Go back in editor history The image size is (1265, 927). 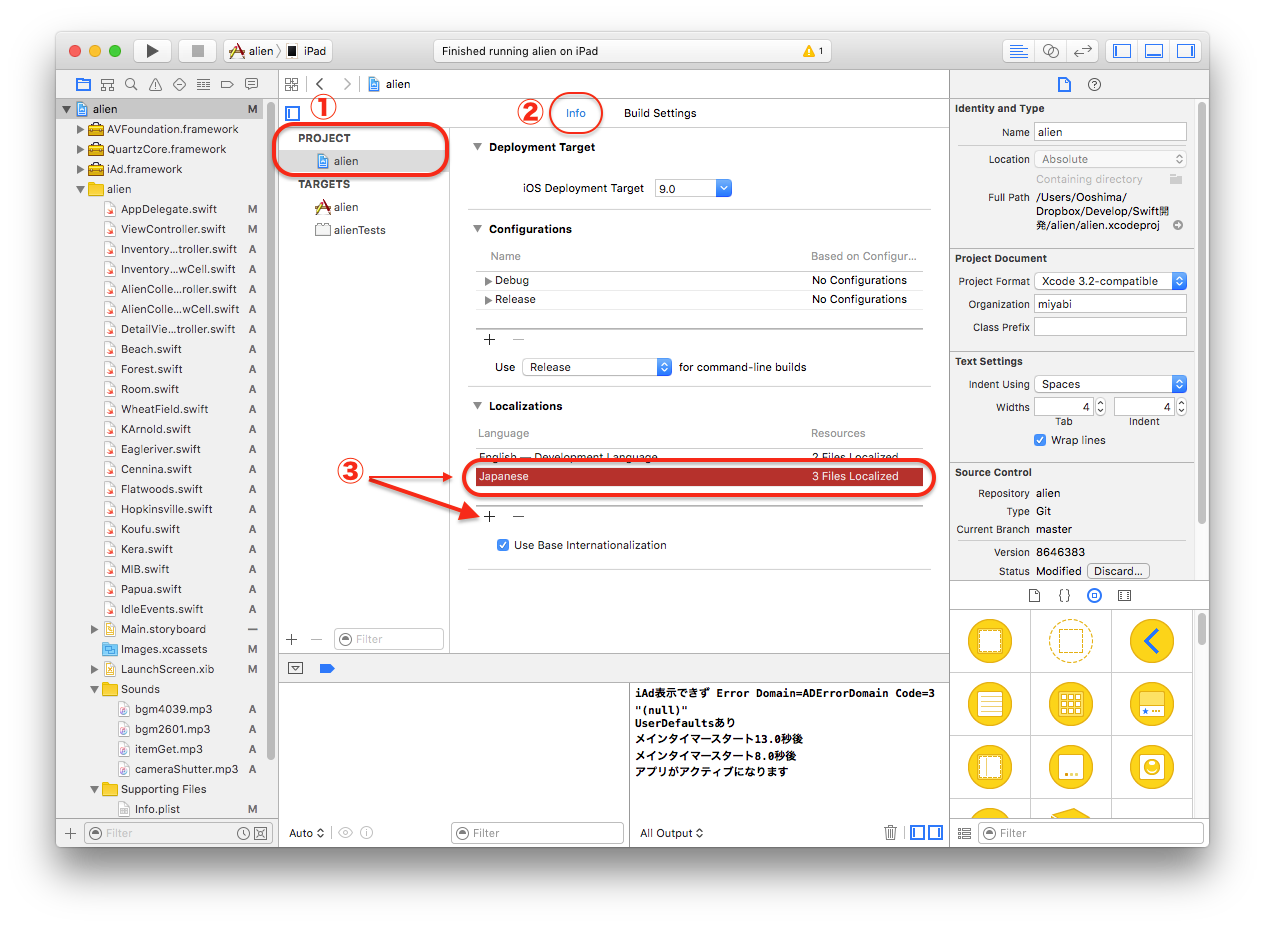point(319,84)
